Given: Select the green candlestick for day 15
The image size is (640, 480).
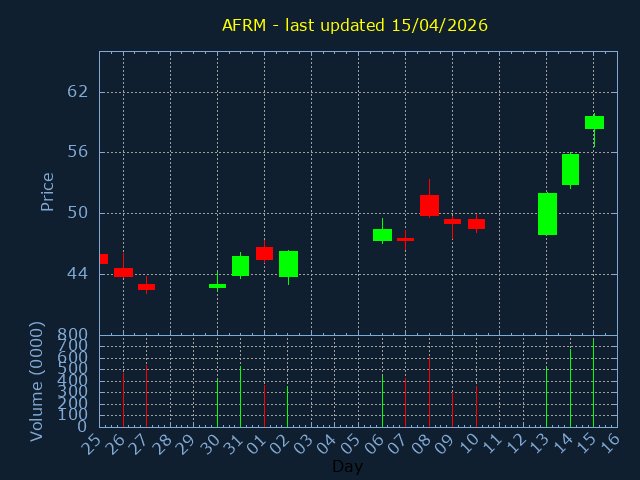Looking at the screenshot, I should (594, 122).
